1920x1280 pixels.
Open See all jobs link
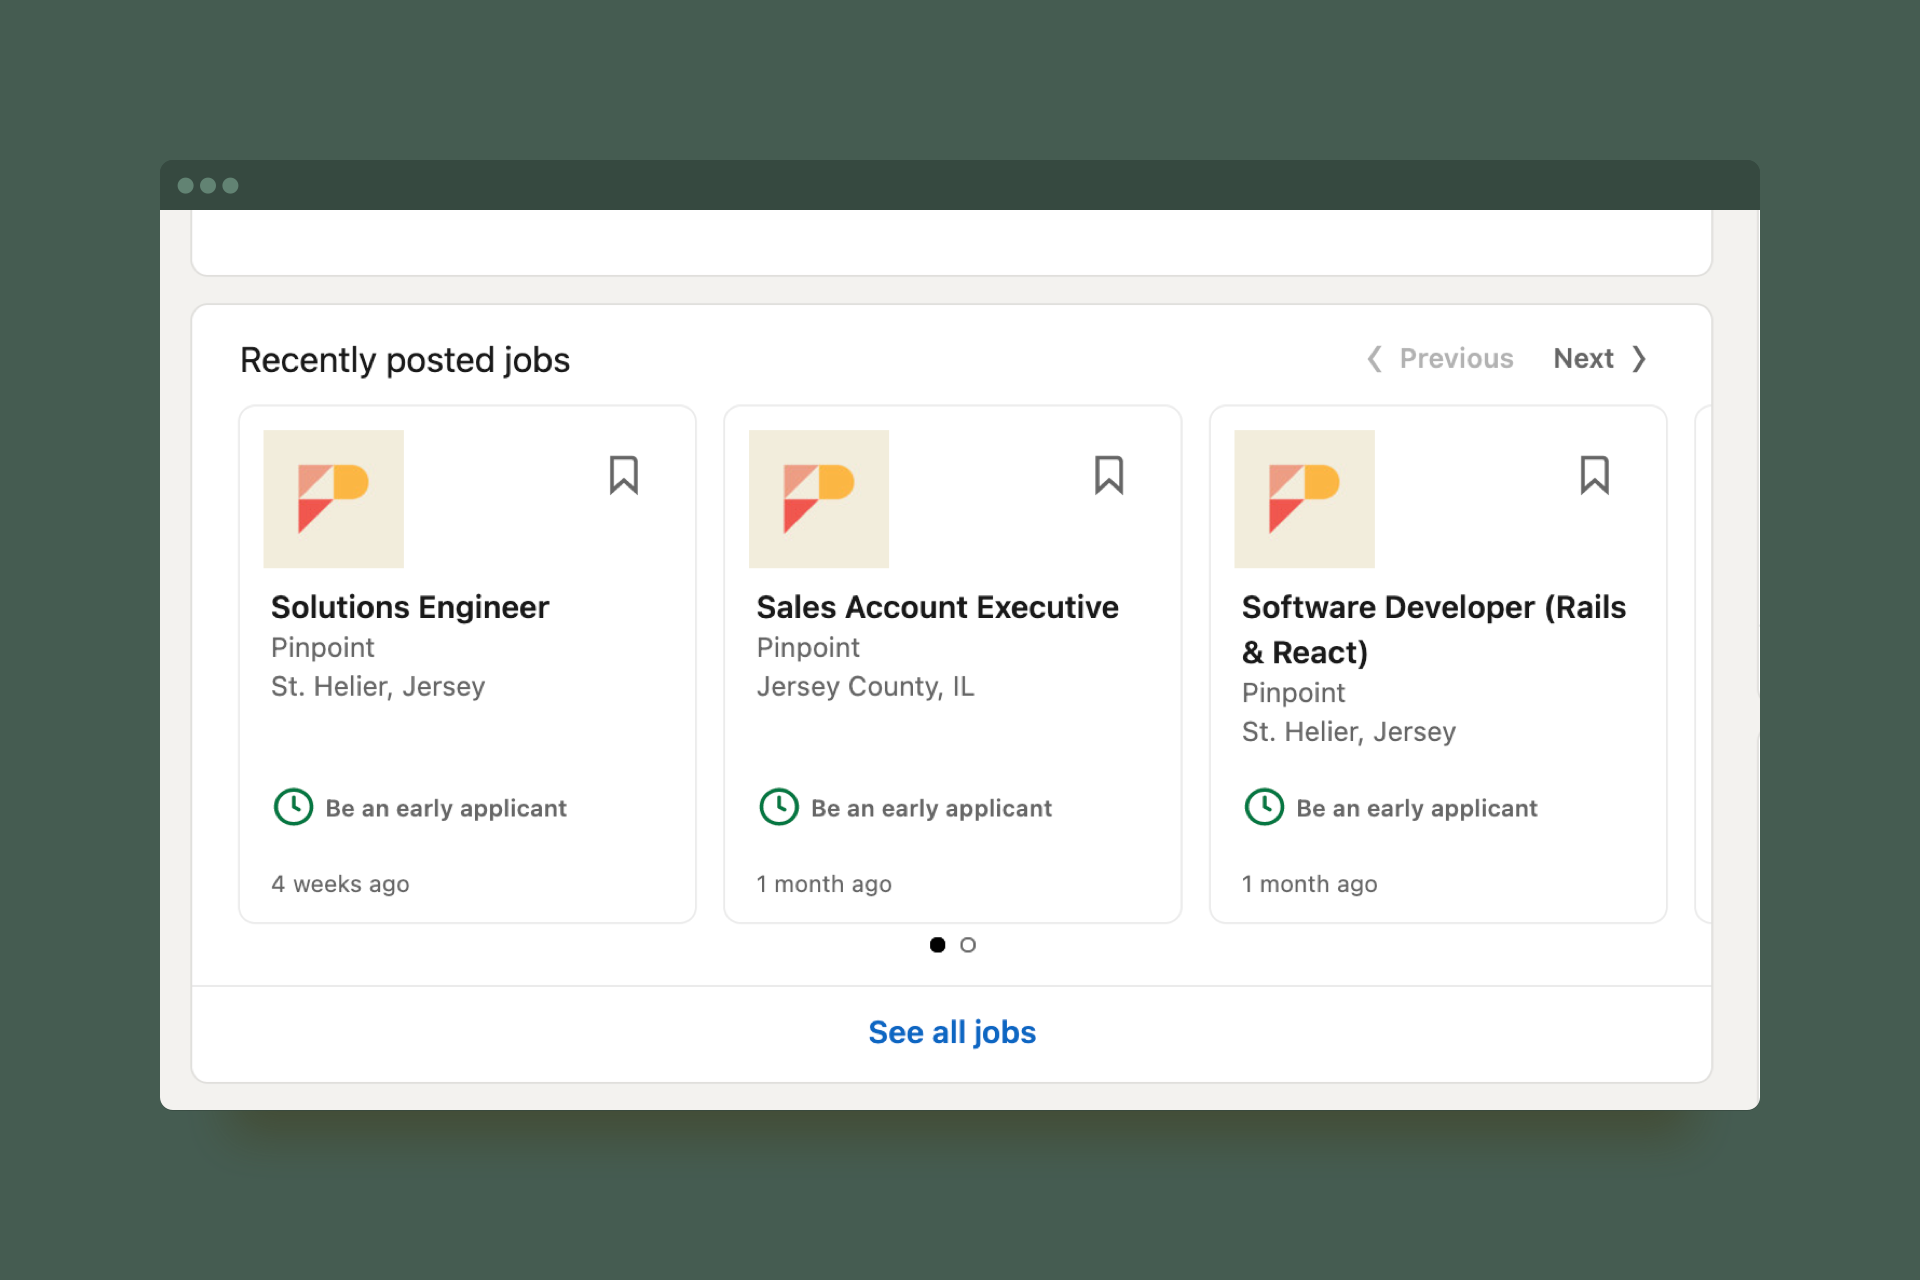[951, 1032]
